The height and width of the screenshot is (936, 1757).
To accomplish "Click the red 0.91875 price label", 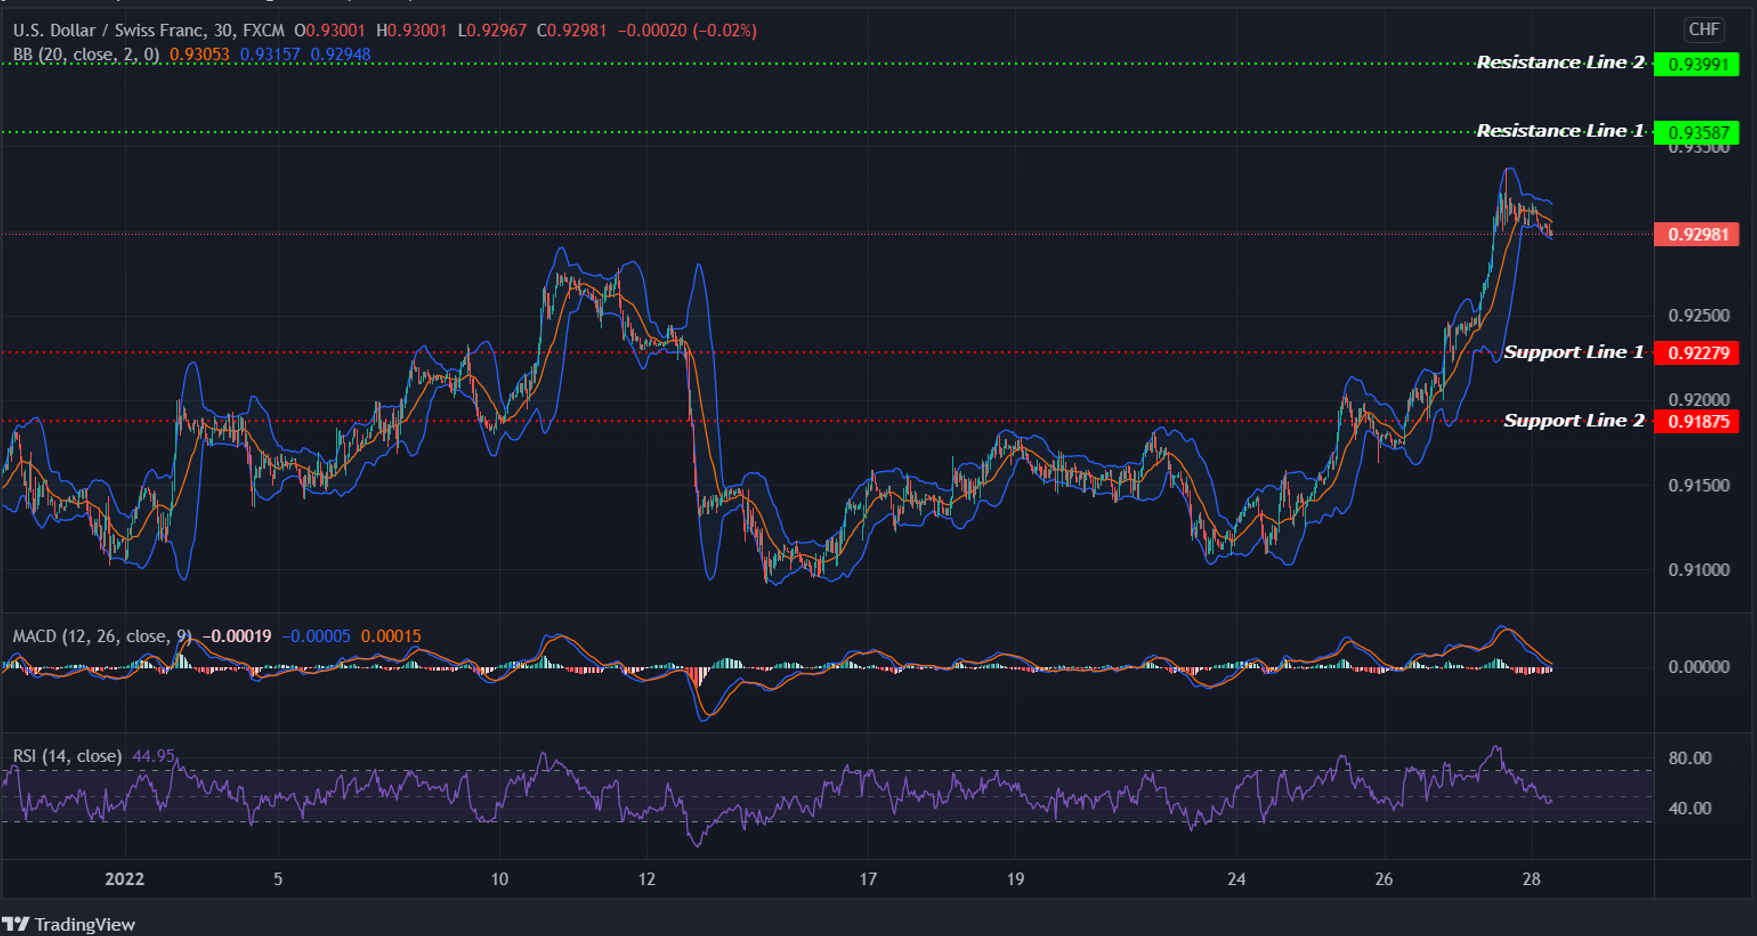I will coord(1699,421).
